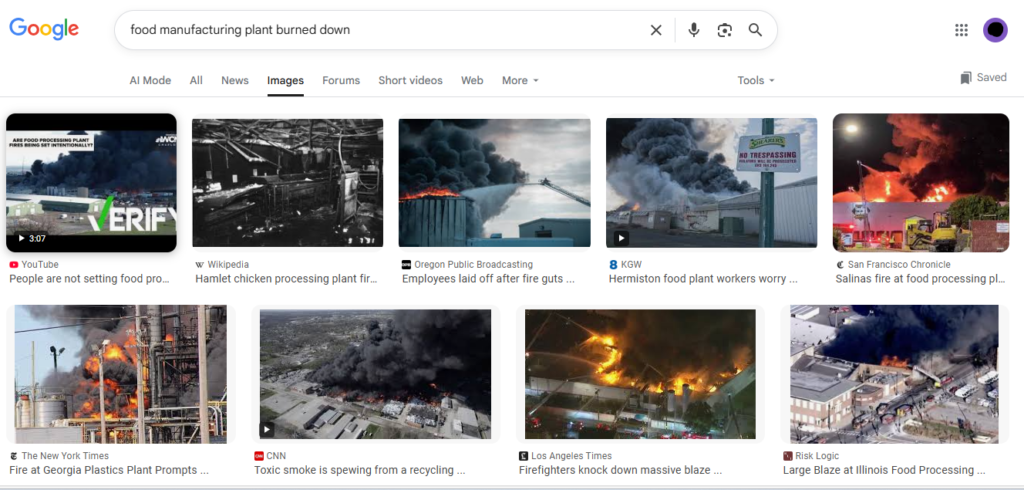
Task: Start voice search with the microphone
Action: [694, 30]
